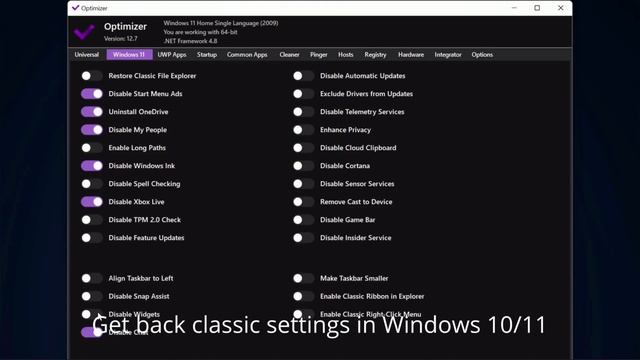Click the Uninstall OneDrive label text
This screenshot has width=640, height=360.
(x=138, y=112)
